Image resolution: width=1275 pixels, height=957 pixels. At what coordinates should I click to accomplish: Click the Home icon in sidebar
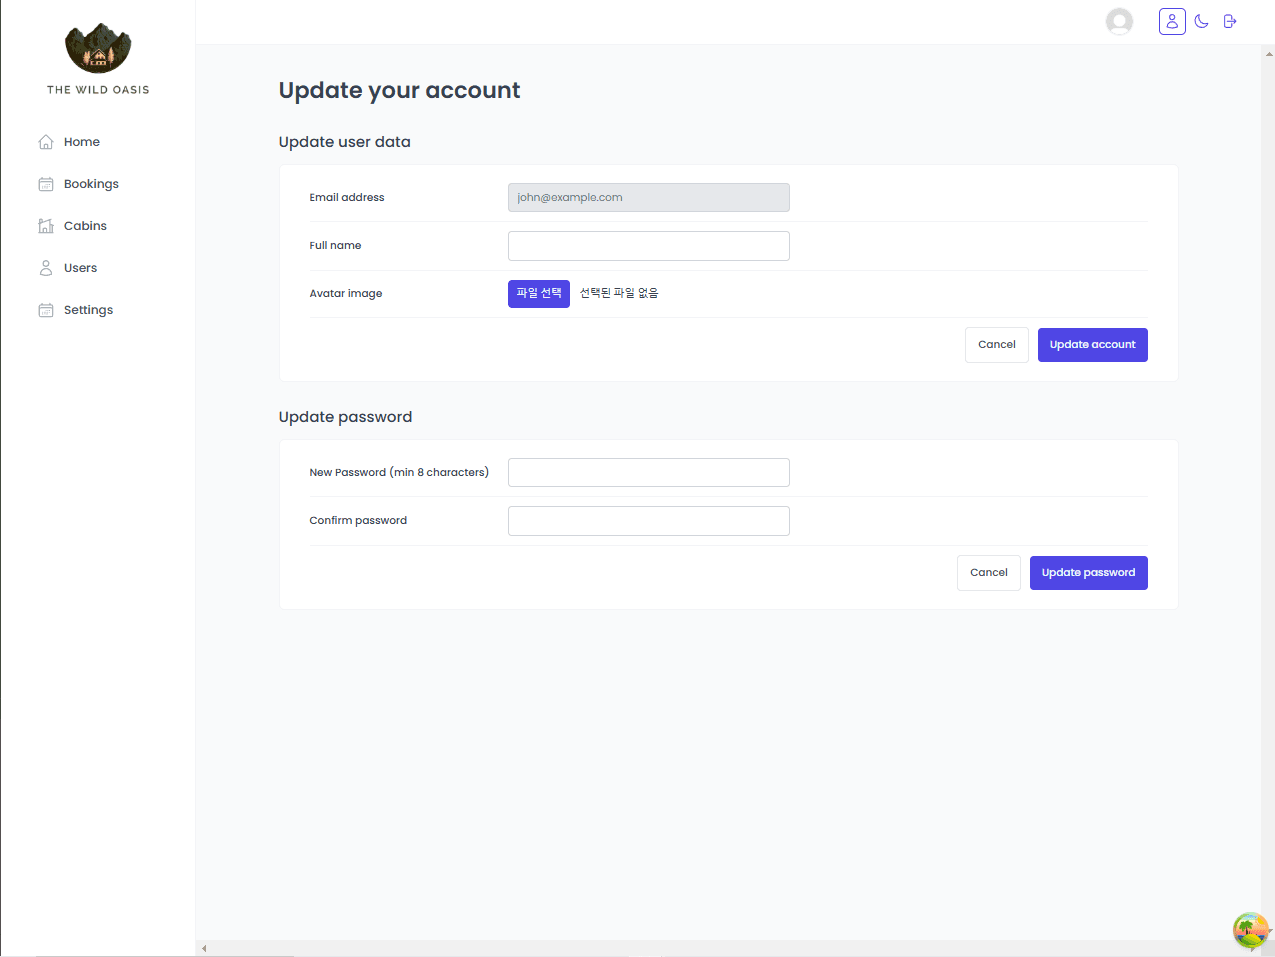[46, 142]
